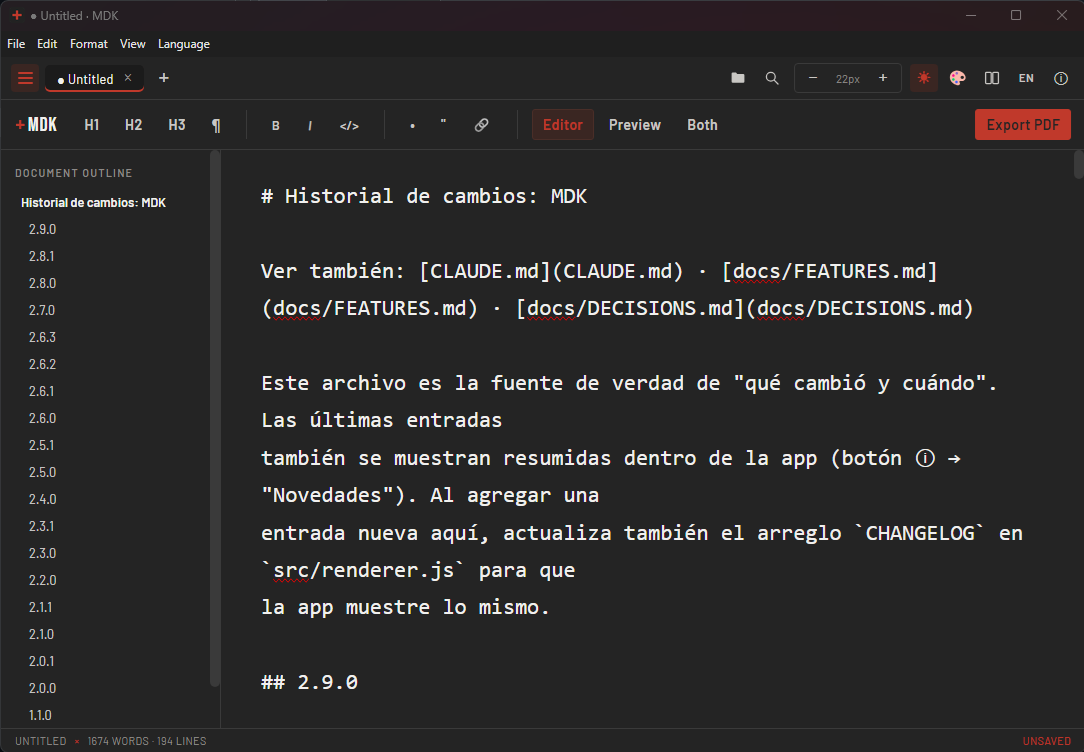Toggle the sidebar hamburger menu
The image size is (1084, 752).
pos(26,78)
